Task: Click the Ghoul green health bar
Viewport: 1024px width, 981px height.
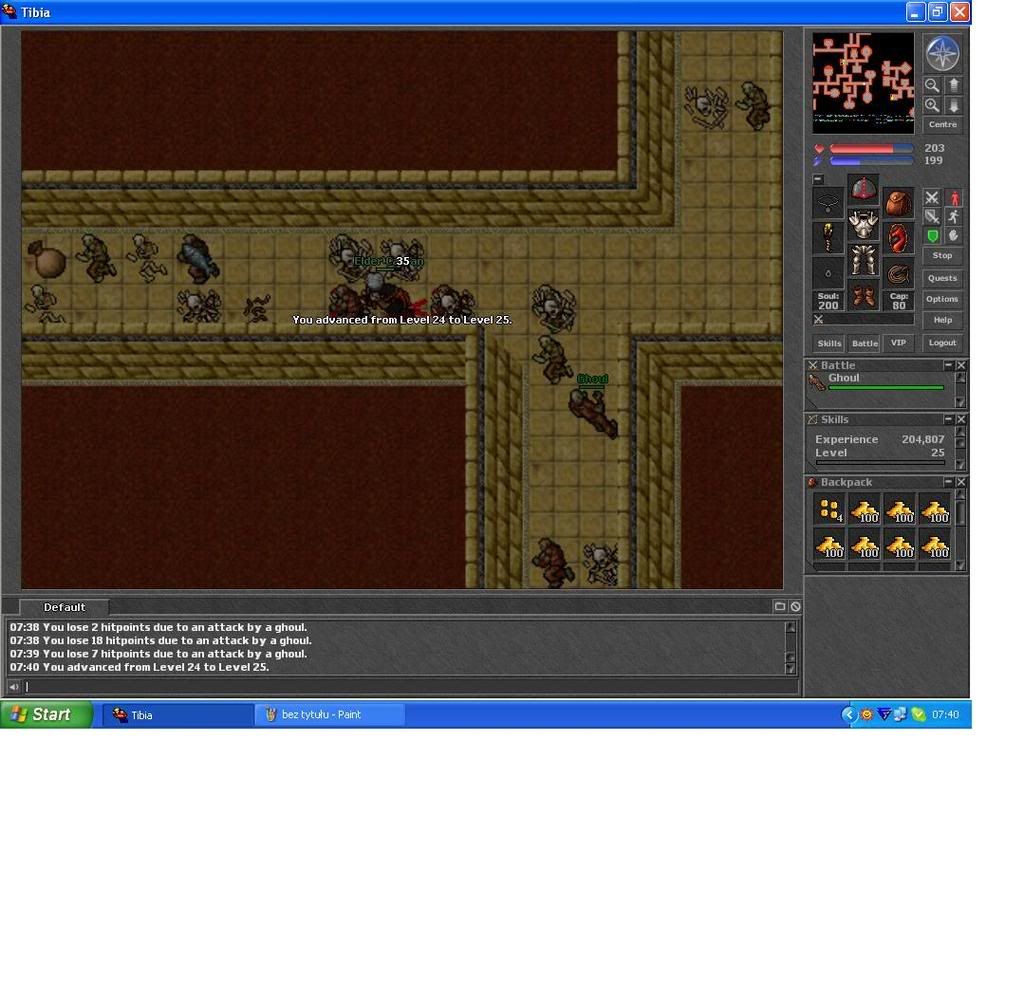Action: pyautogui.click(x=886, y=388)
